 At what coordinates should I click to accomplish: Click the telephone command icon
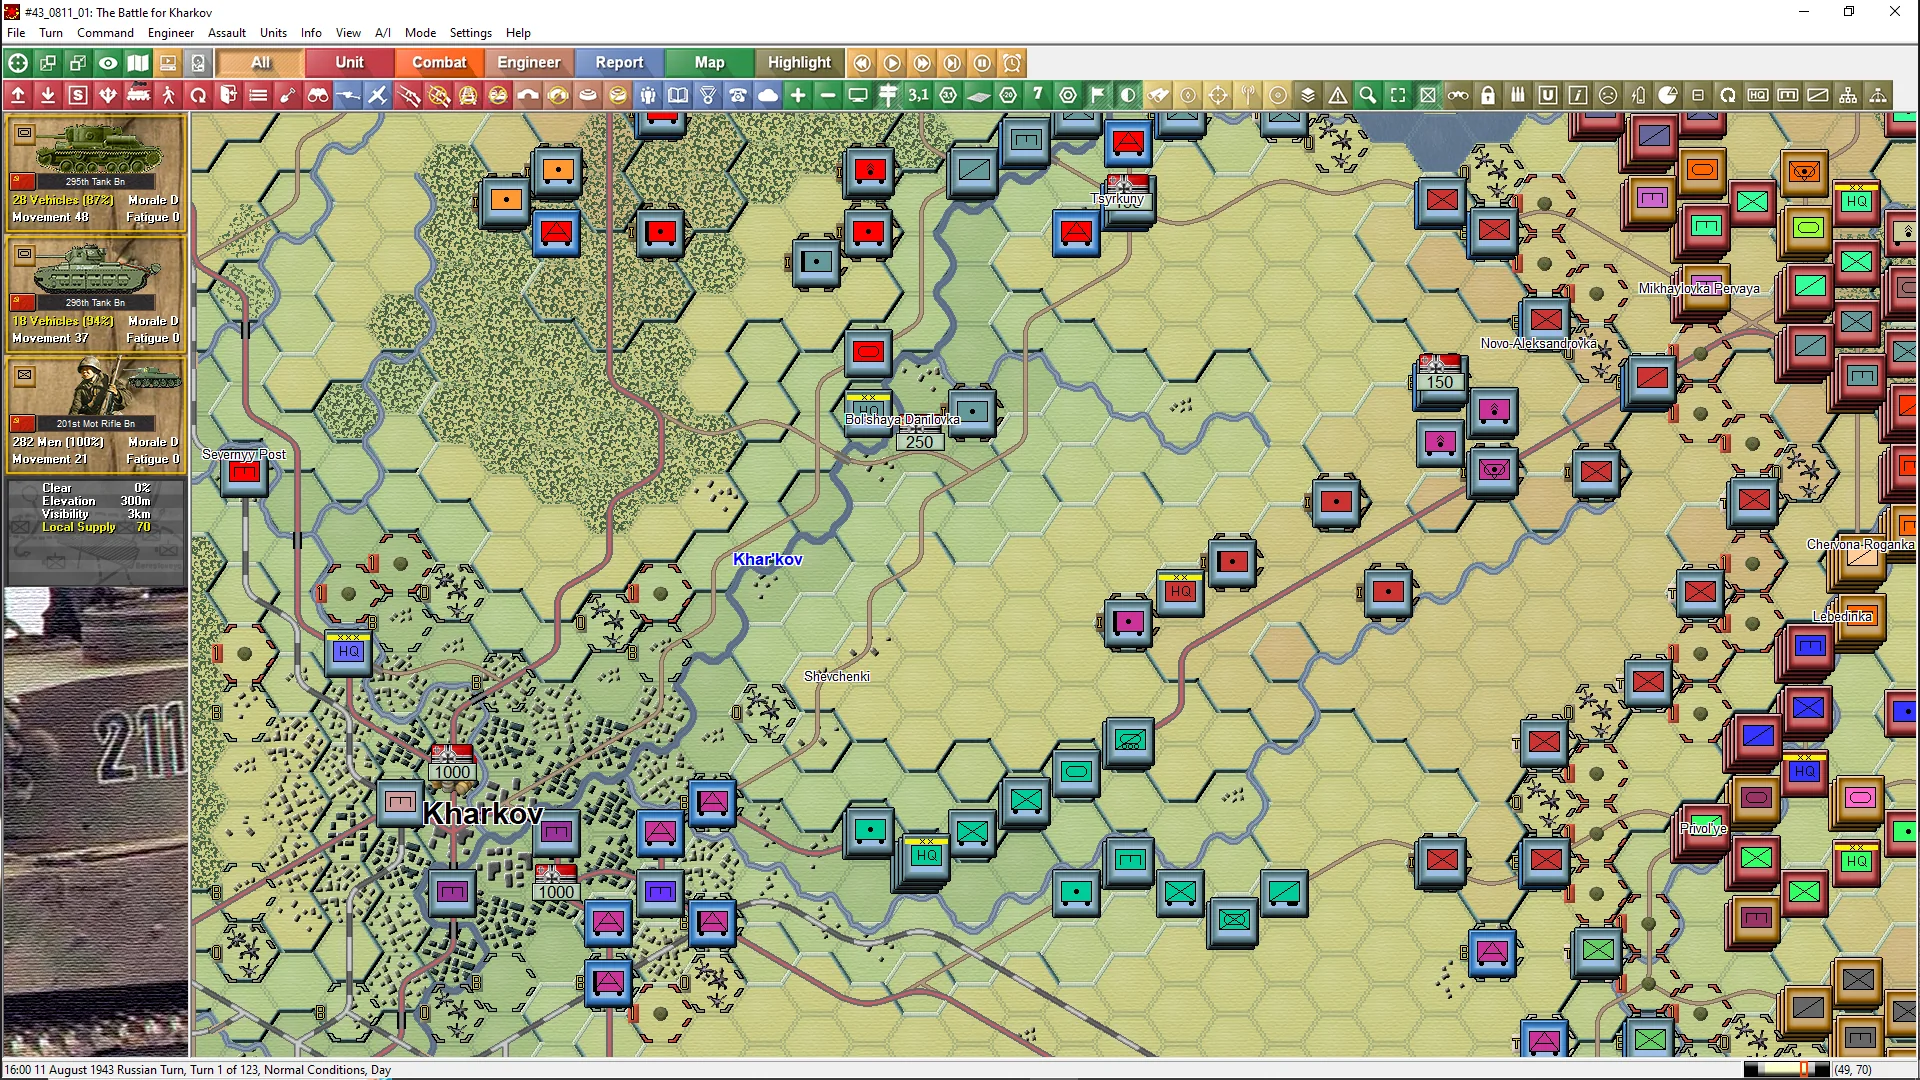point(738,95)
